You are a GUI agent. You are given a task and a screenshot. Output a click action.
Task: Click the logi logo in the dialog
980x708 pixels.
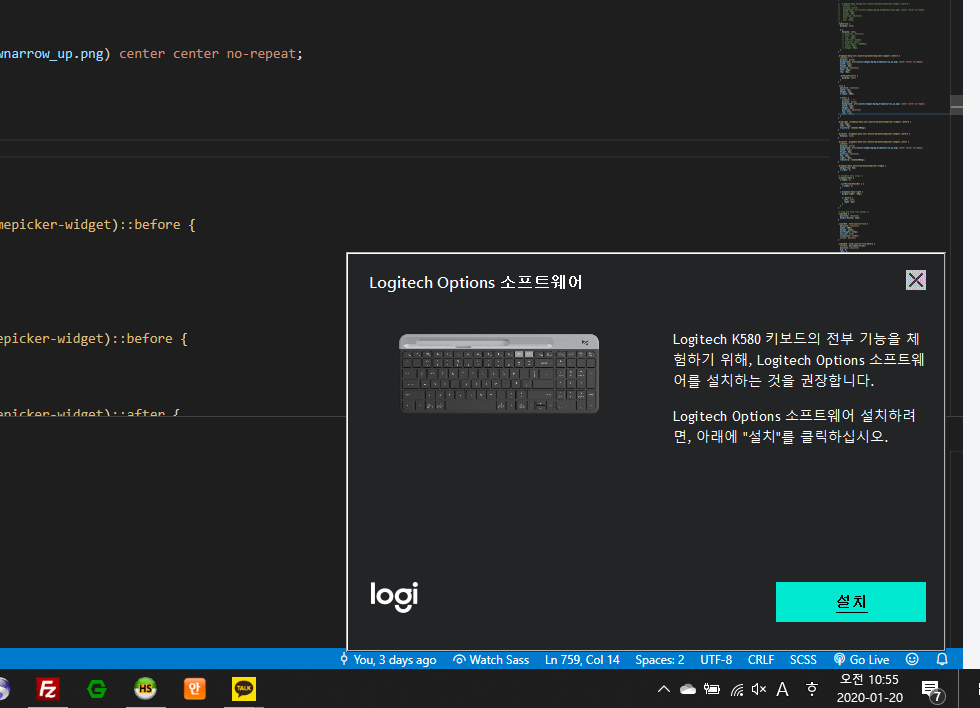[x=394, y=596]
